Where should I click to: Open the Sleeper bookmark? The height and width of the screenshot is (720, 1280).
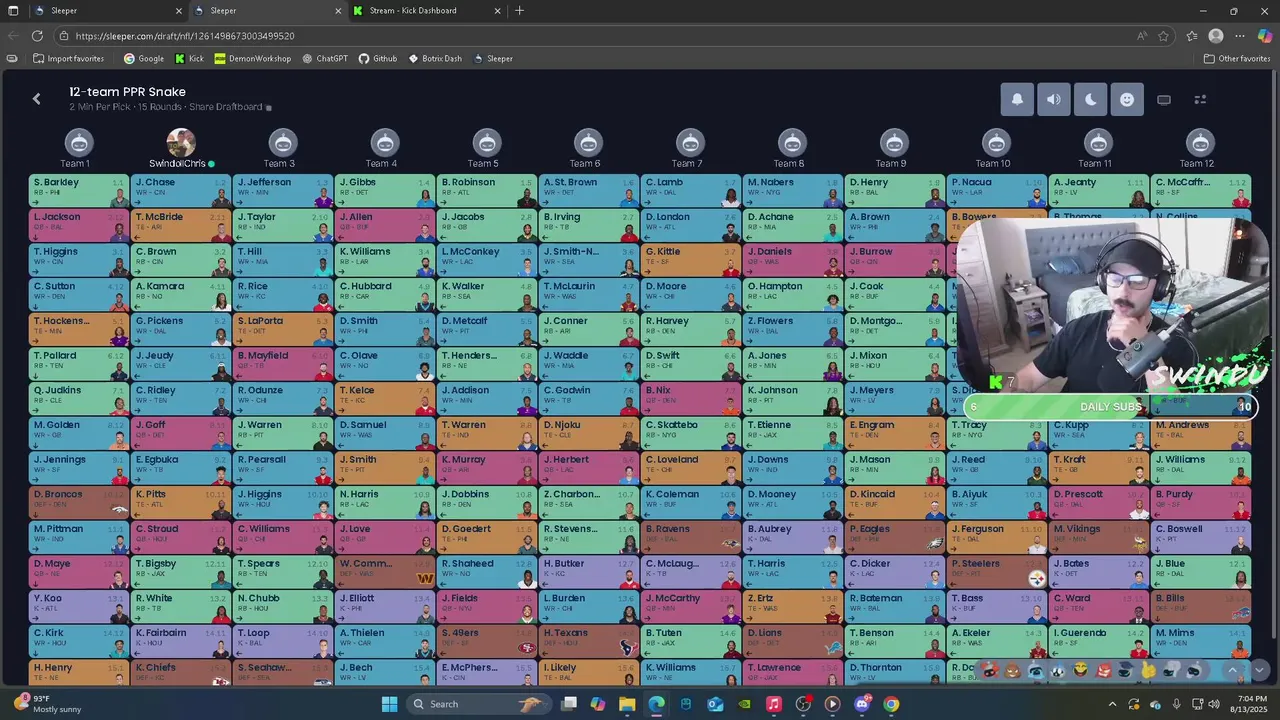coord(493,59)
